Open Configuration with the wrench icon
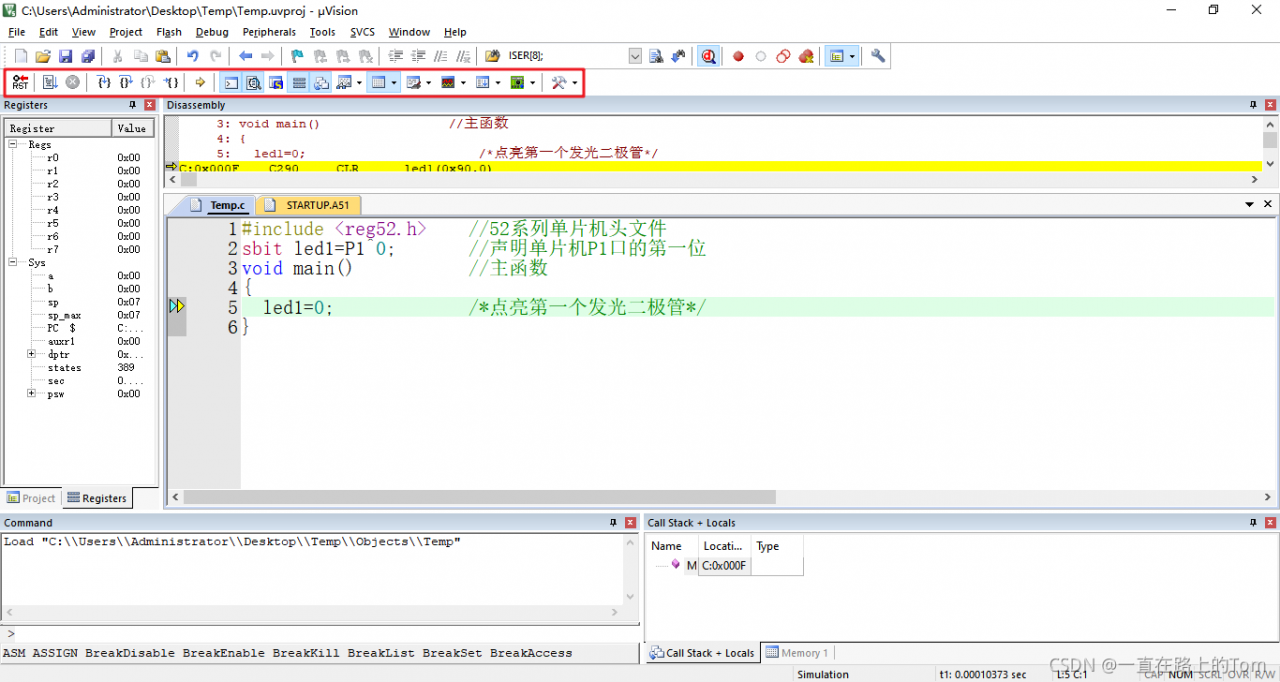Viewport: 1280px width, 682px height. pos(878,56)
